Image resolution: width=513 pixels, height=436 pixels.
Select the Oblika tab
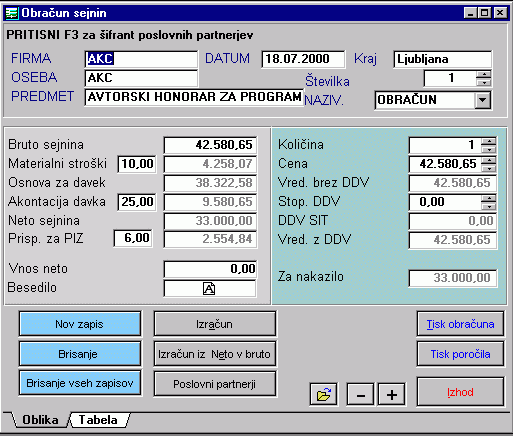pyautogui.click(x=40, y=420)
